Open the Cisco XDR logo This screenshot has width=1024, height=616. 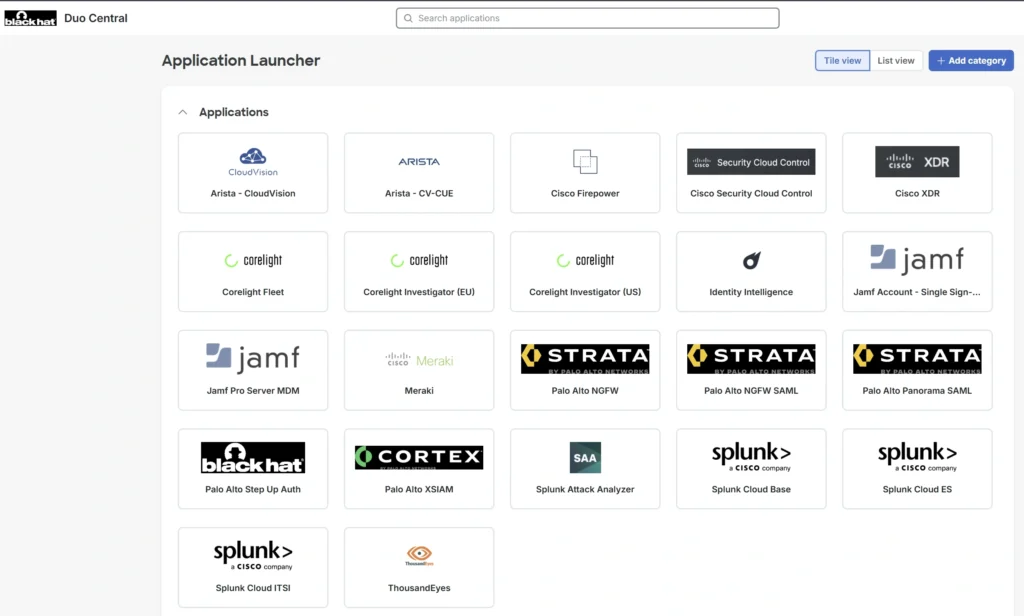tap(917, 161)
